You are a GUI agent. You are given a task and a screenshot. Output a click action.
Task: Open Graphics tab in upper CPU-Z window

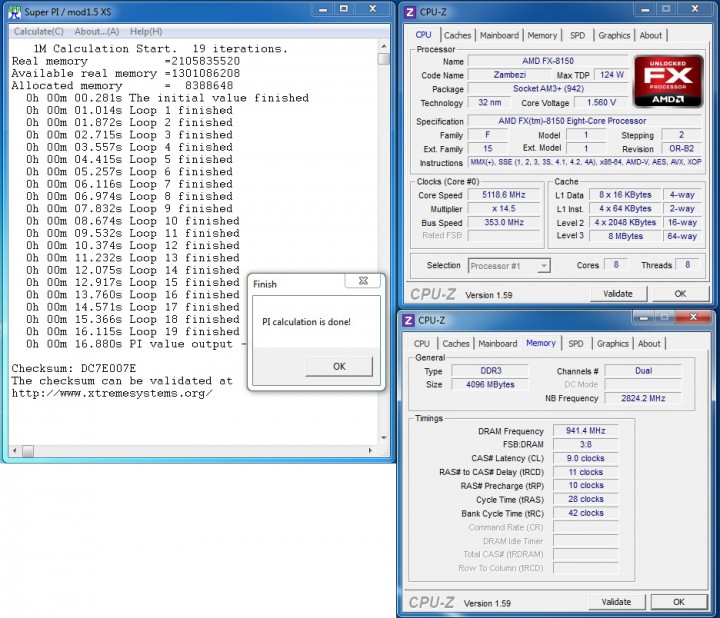[614, 35]
